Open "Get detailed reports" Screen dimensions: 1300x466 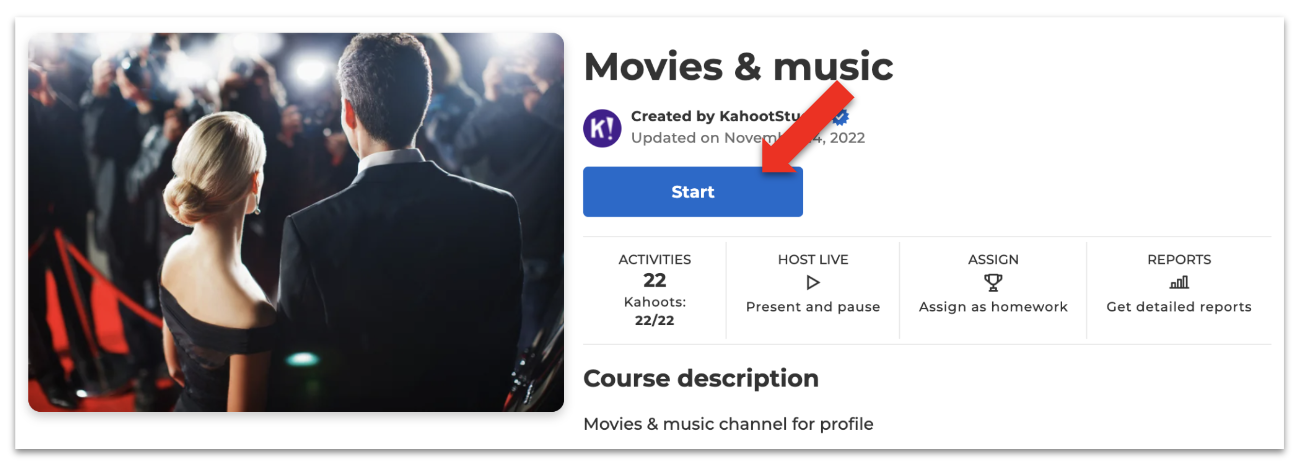[x=1179, y=307]
